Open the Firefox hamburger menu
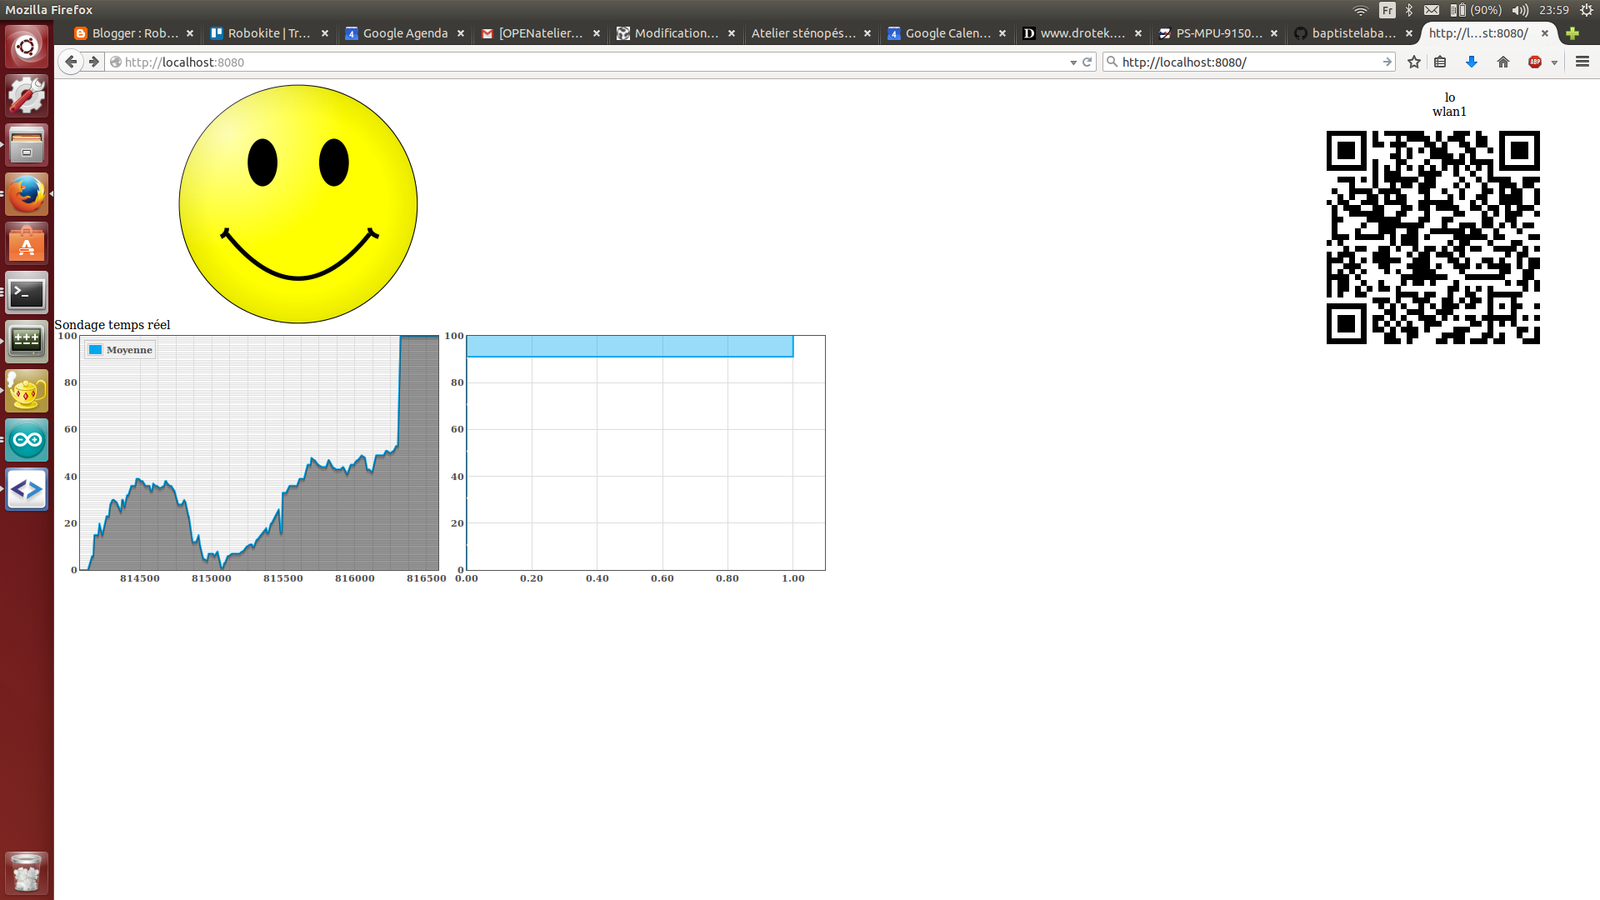The image size is (1600, 900). point(1582,62)
